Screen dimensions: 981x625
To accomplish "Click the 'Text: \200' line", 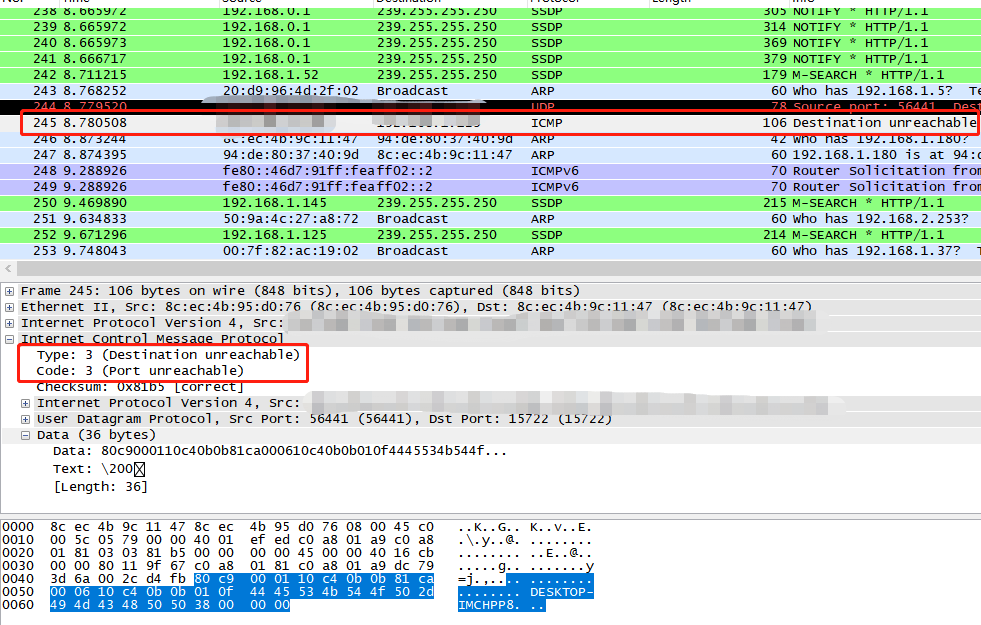I will 99,469.
